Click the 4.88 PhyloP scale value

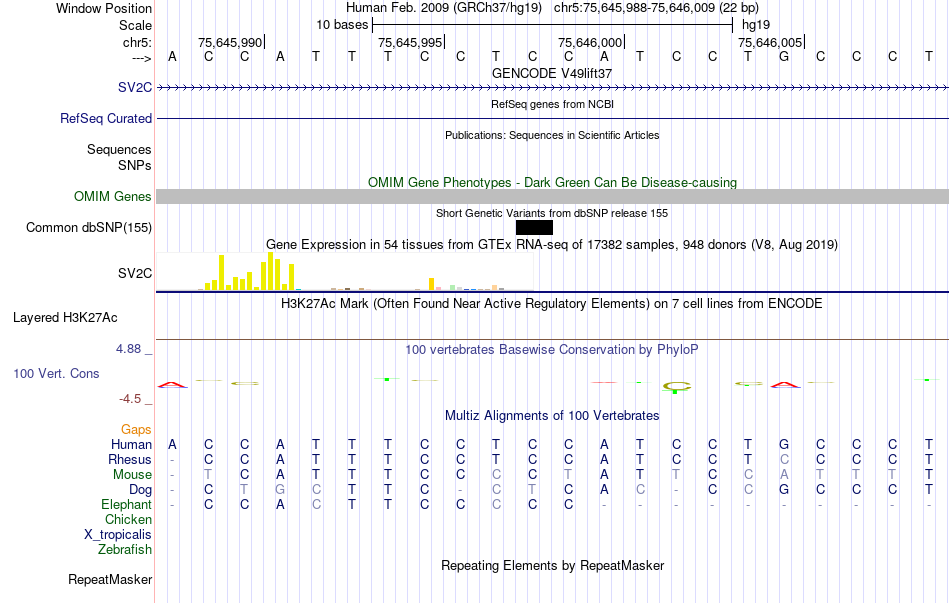point(128,349)
